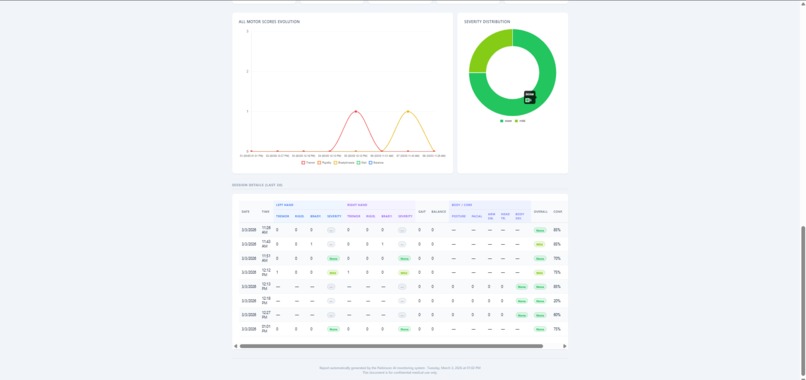The image size is (806, 380).
Task: Click the 70% confidence value
Action: [557, 258]
